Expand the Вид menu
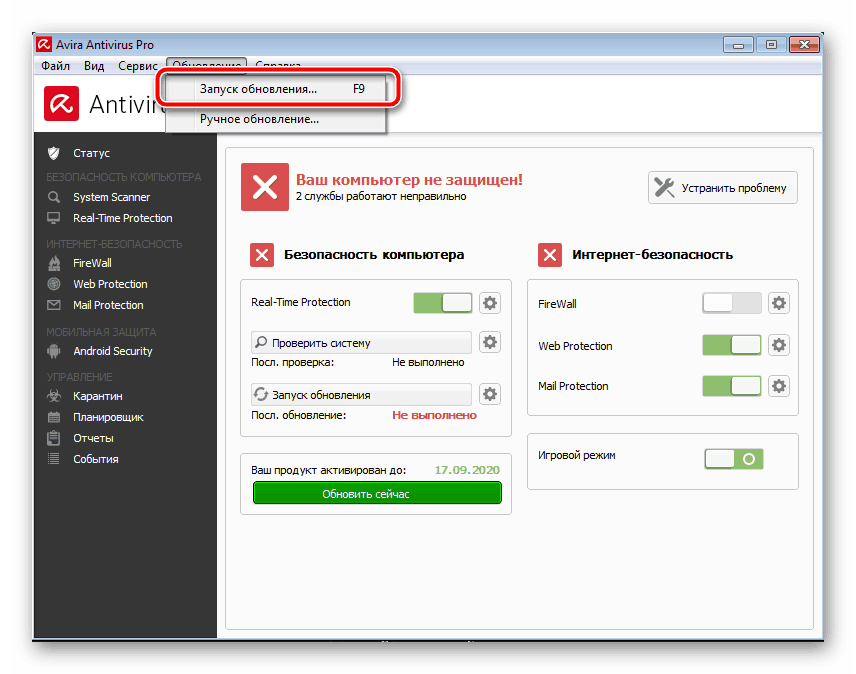The width and height of the screenshot is (856, 674). (94, 65)
